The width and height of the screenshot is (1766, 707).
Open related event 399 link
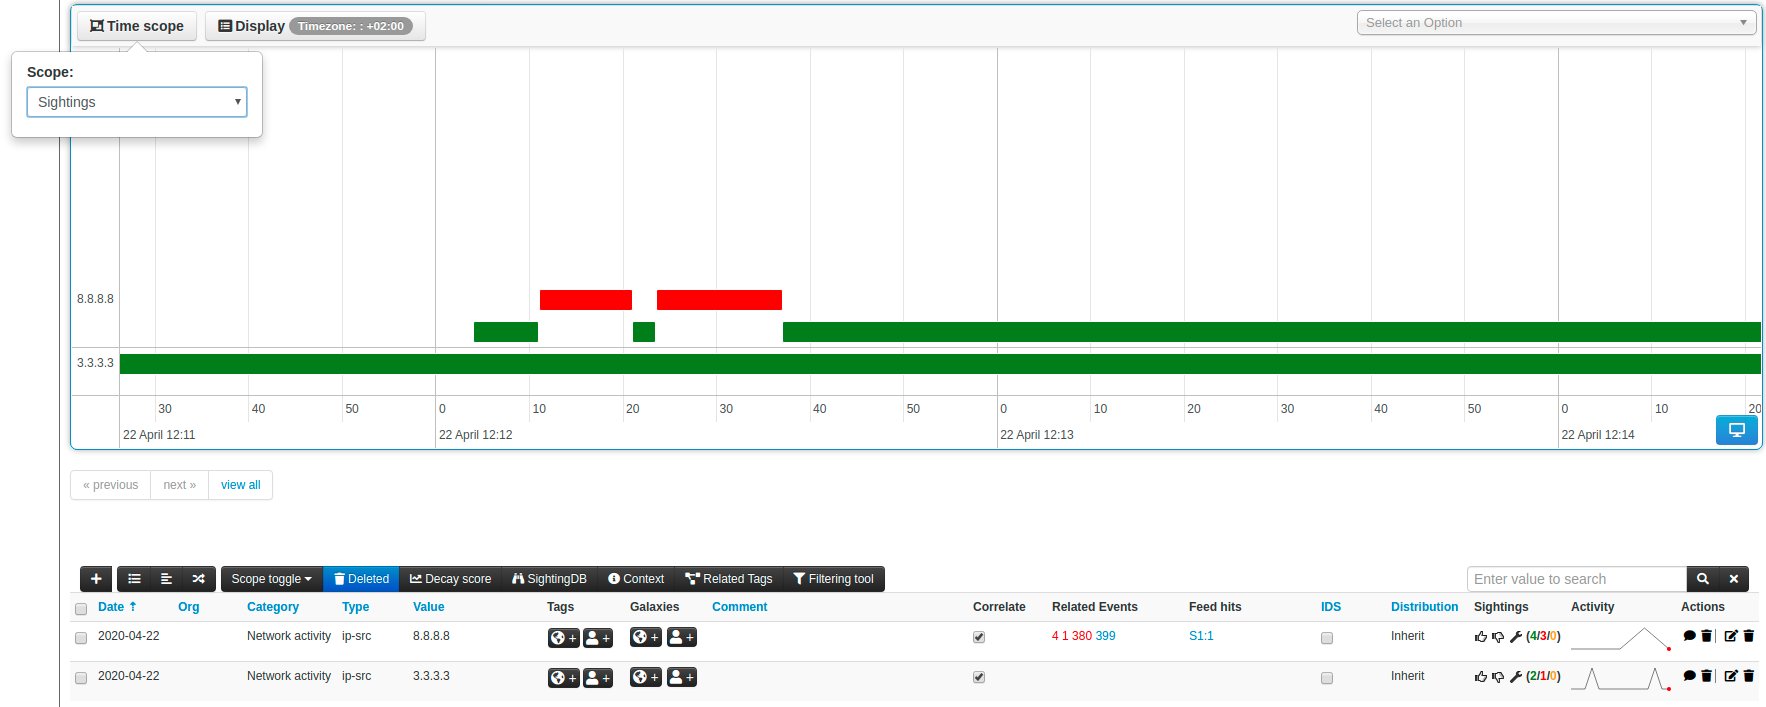[x=1105, y=636]
